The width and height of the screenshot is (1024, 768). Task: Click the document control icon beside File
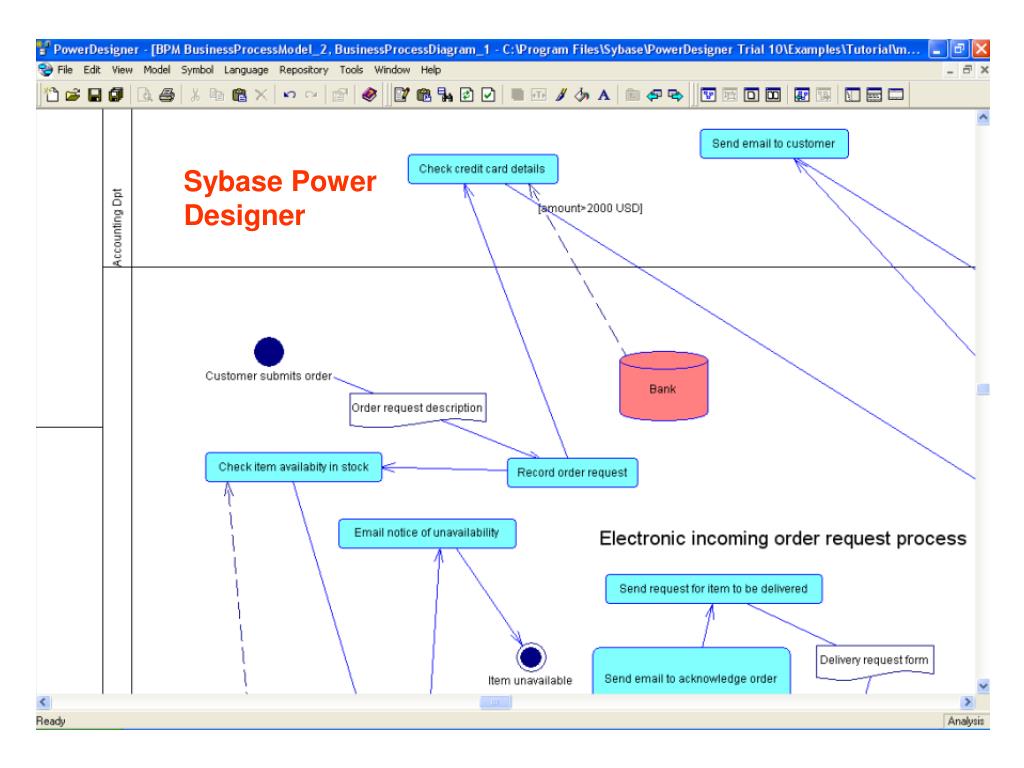pyautogui.click(x=45, y=70)
